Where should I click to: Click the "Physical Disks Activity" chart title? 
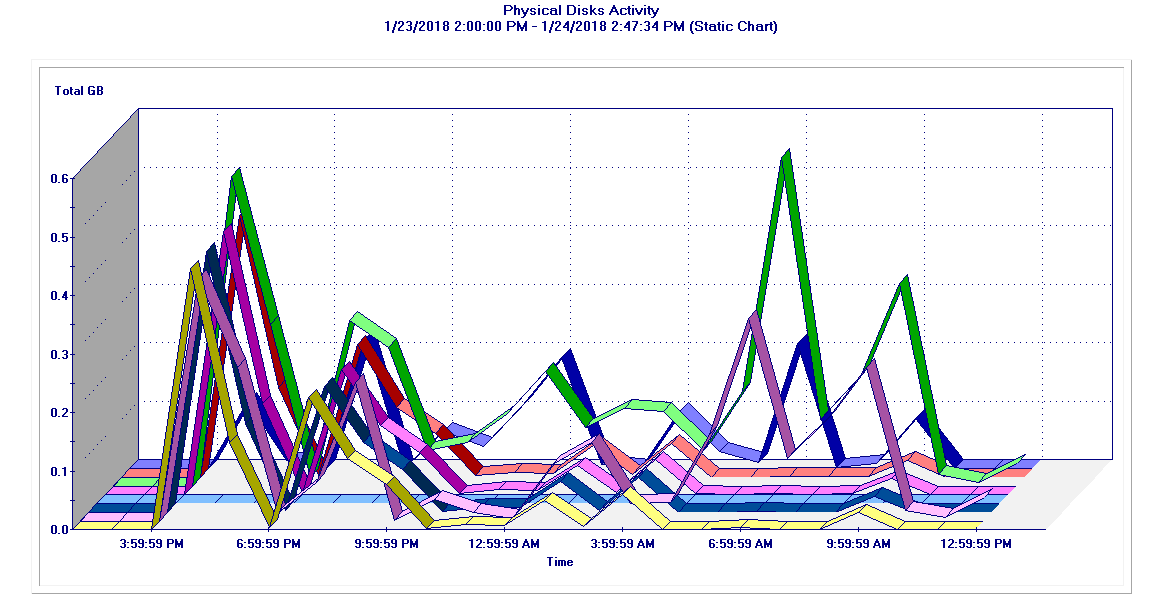(580, 10)
